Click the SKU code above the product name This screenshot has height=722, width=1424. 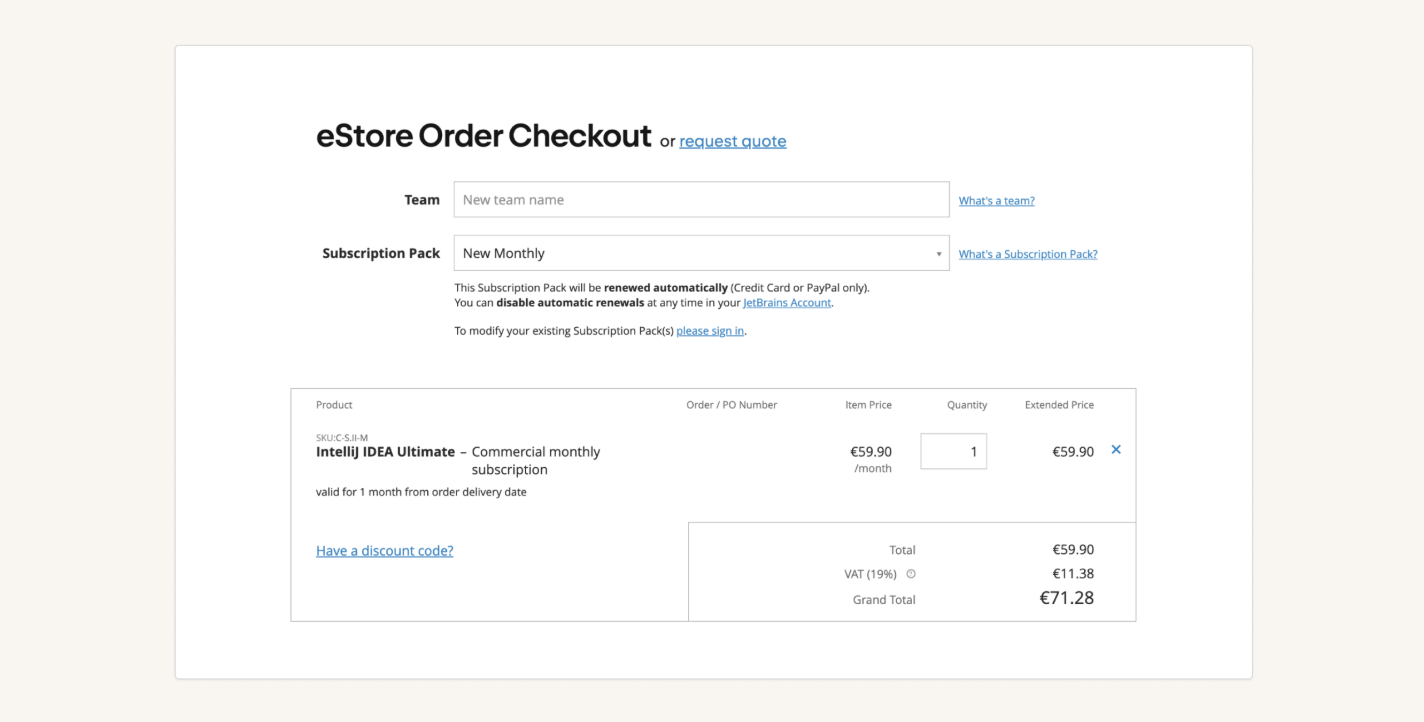[x=342, y=438]
